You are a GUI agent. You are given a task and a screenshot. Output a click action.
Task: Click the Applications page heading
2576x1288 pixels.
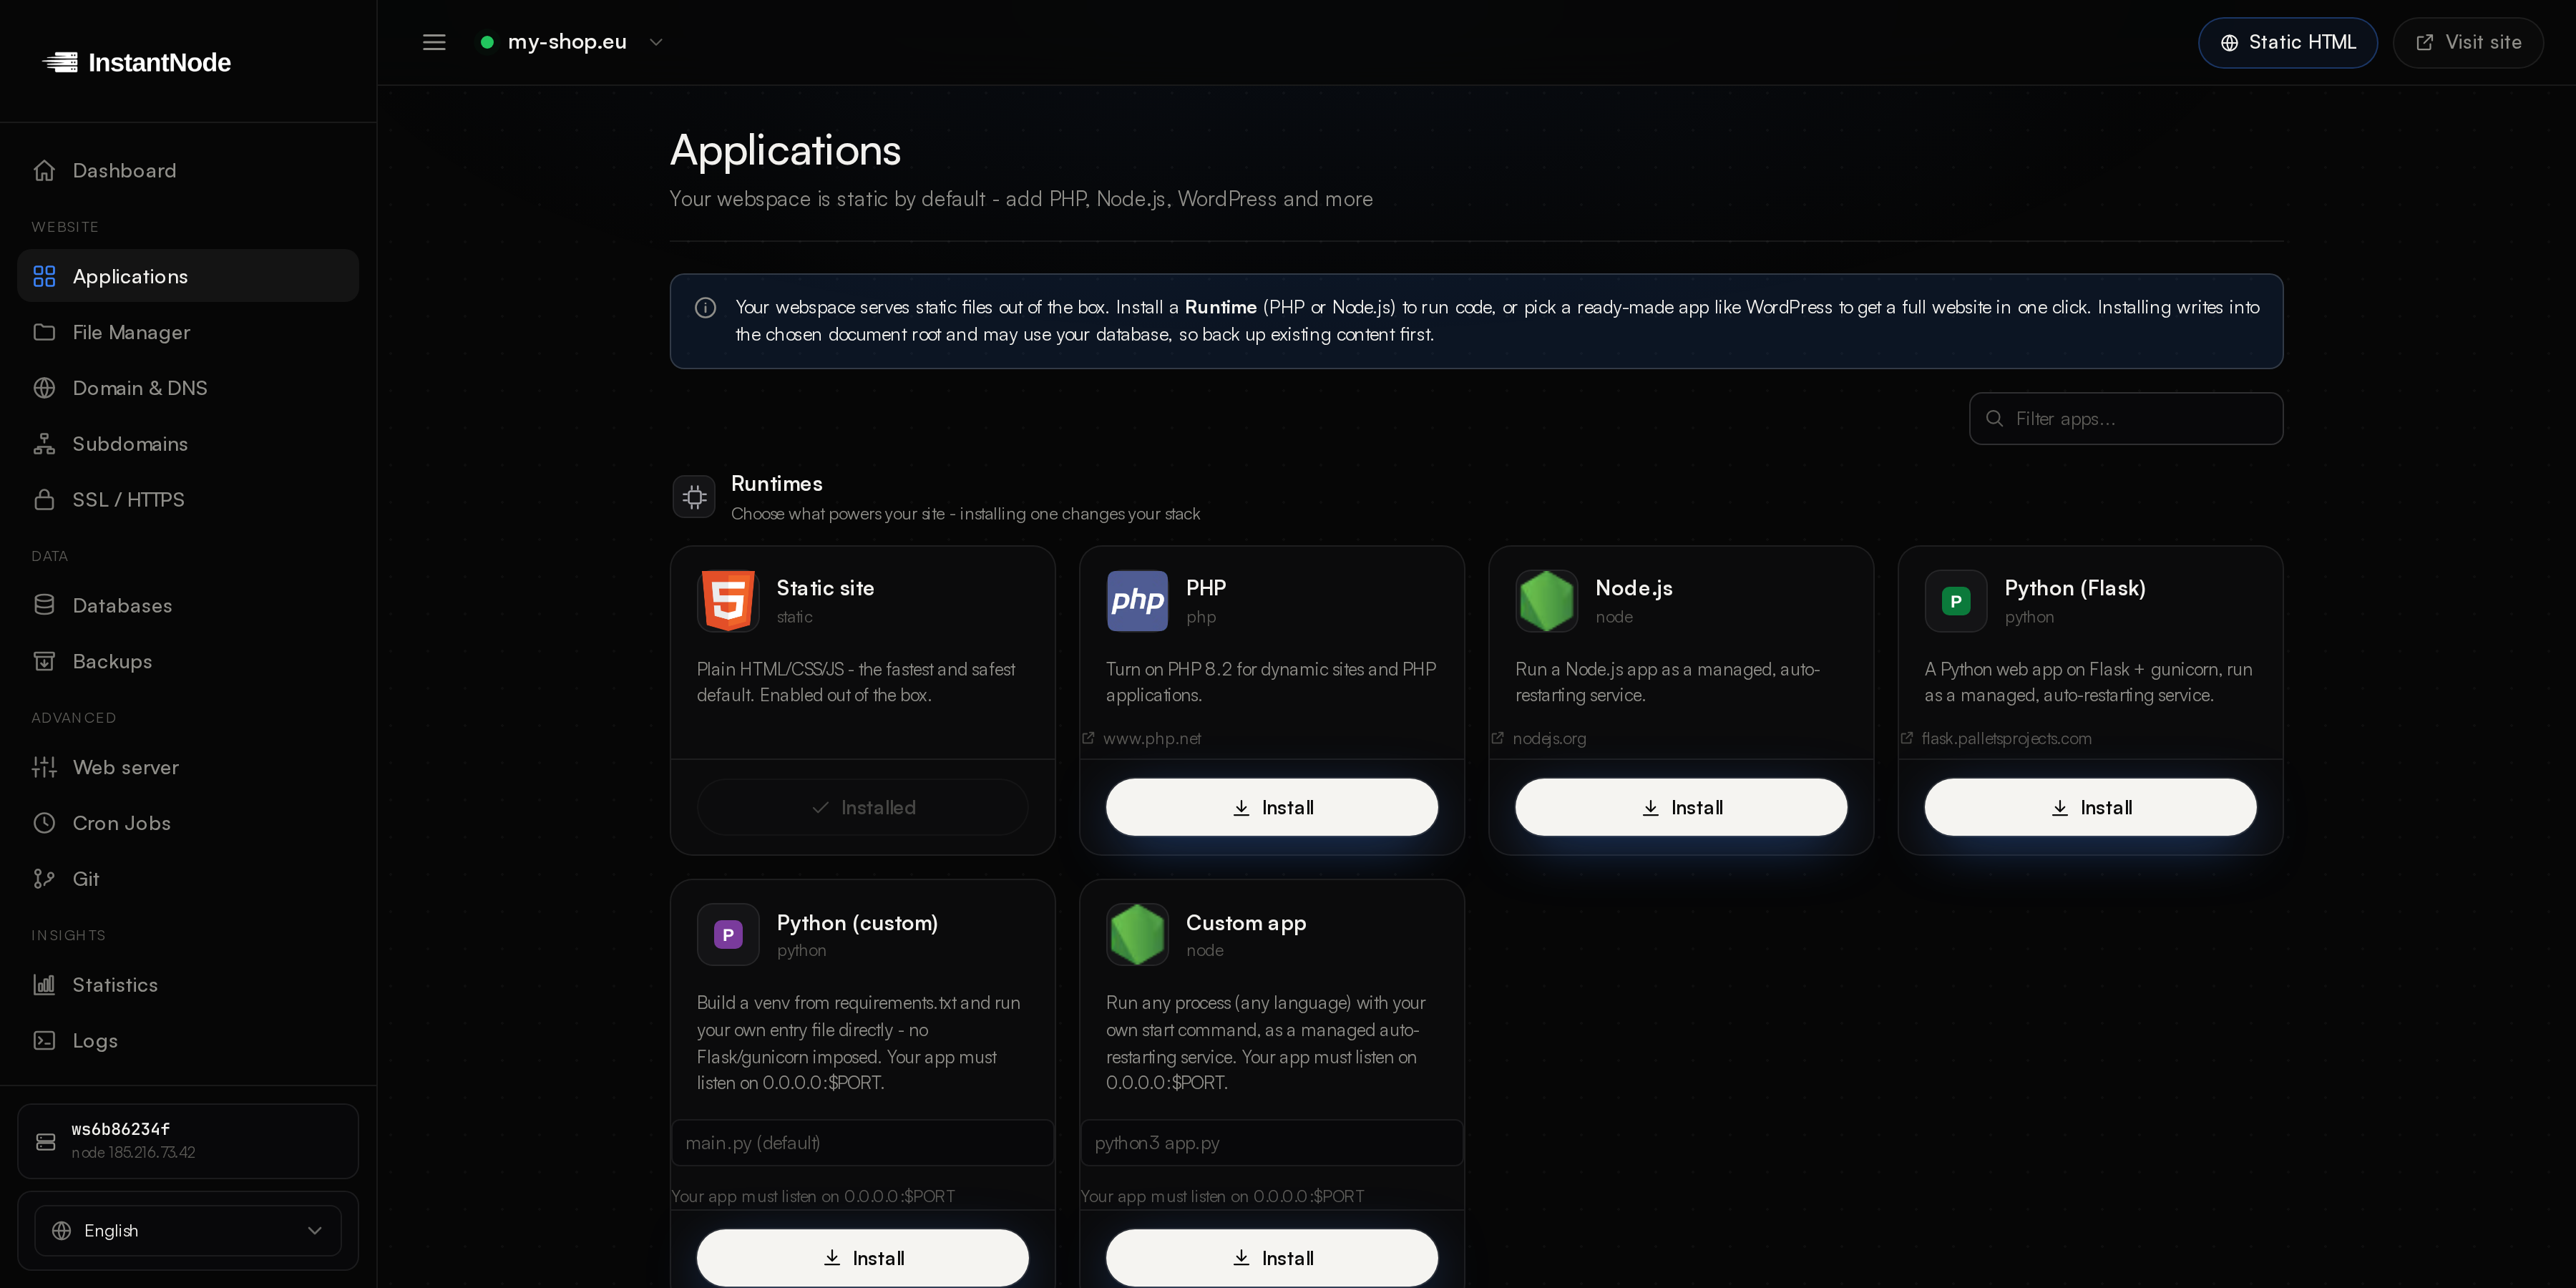pyautogui.click(x=785, y=150)
